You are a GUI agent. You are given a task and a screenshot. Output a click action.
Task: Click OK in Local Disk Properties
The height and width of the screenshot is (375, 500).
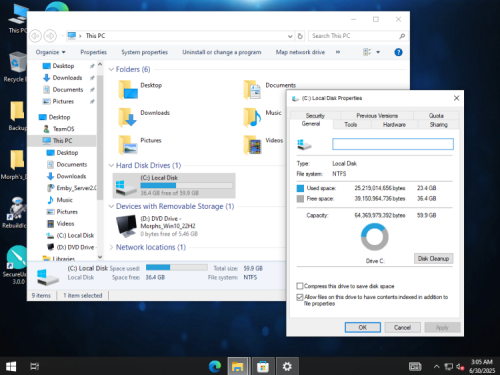pyautogui.click(x=363, y=327)
